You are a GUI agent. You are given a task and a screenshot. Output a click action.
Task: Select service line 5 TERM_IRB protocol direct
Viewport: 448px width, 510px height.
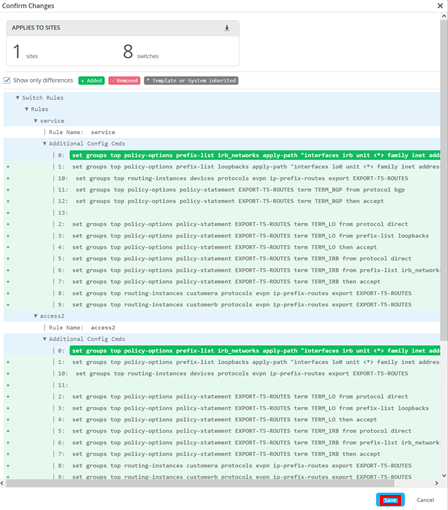[x=242, y=259]
